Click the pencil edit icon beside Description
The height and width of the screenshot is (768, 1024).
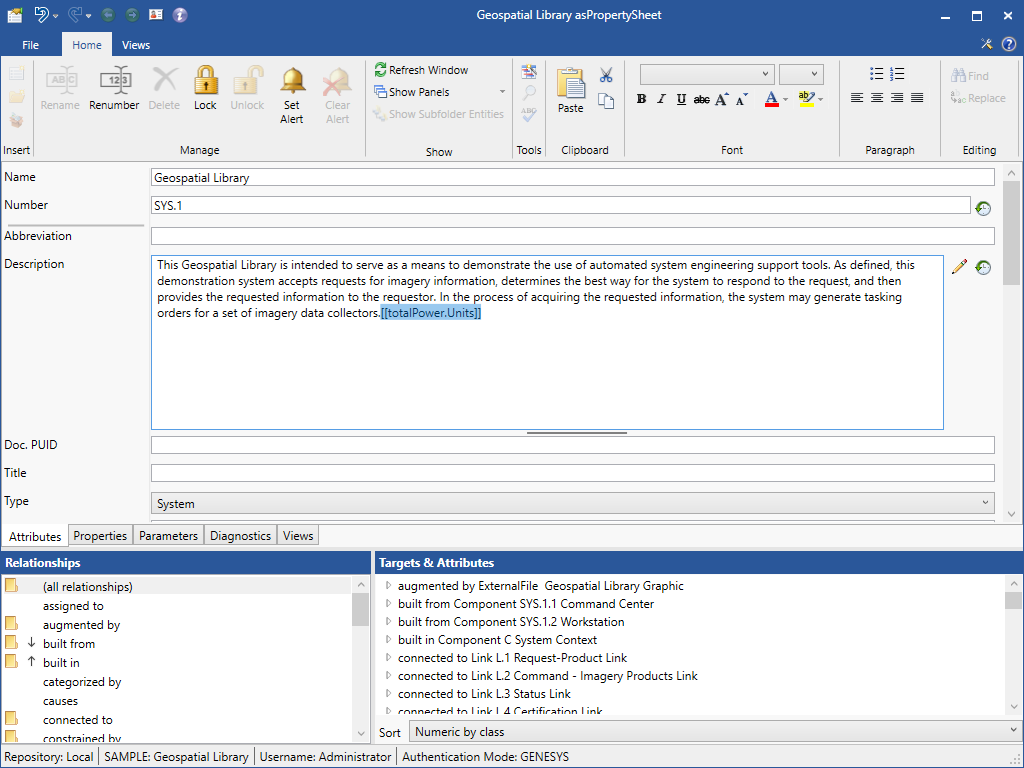coord(960,267)
